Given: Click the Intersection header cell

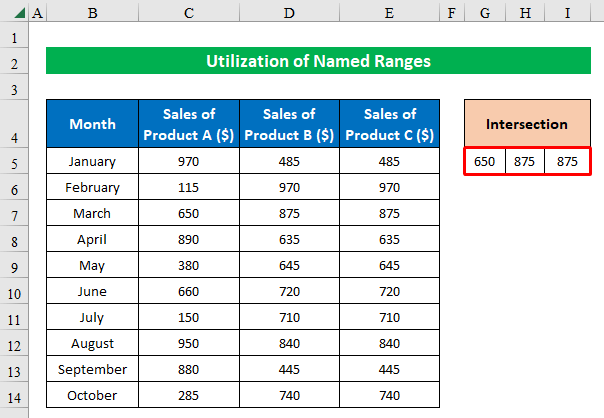Looking at the screenshot, I should 527,124.
